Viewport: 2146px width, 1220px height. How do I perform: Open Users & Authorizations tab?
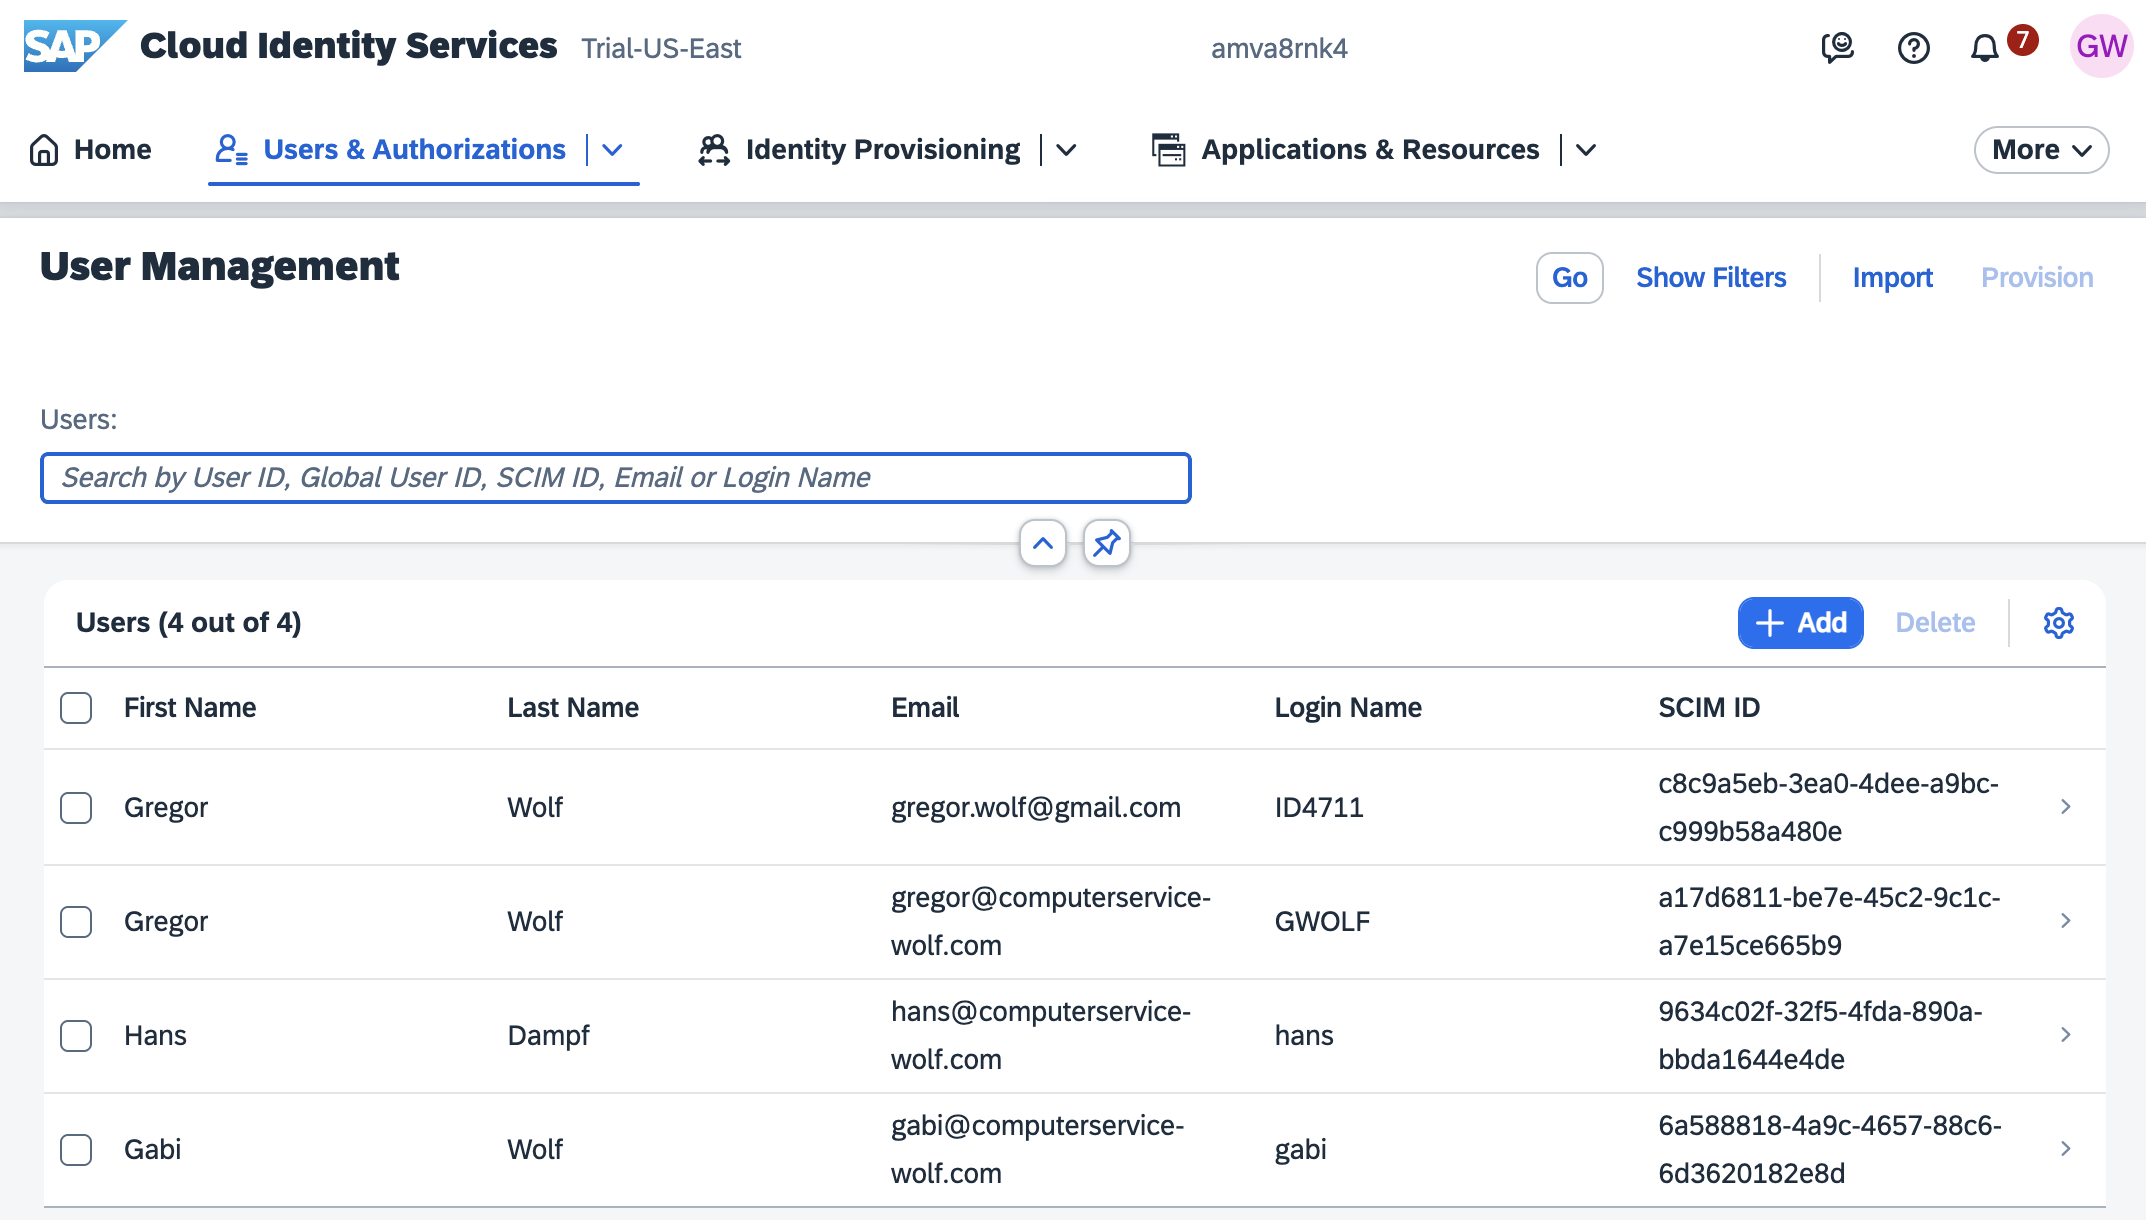[x=414, y=149]
